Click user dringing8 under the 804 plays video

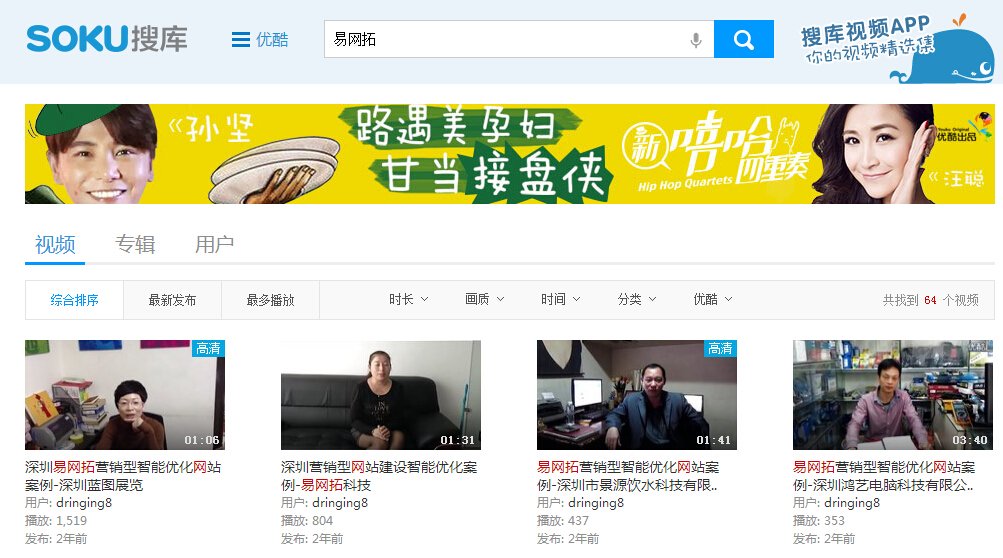tap(340, 503)
